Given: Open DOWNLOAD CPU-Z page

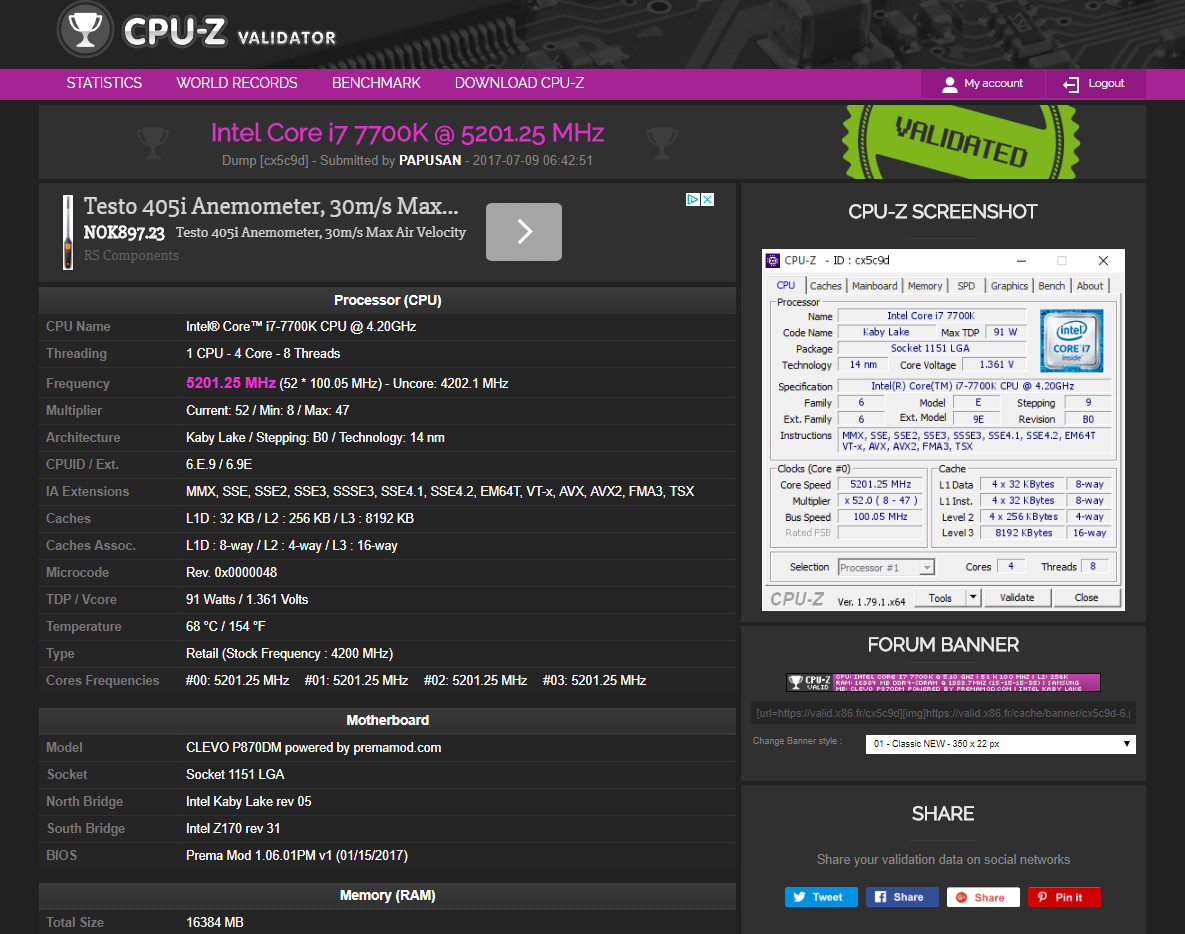Looking at the screenshot, I should coord(519,83).
